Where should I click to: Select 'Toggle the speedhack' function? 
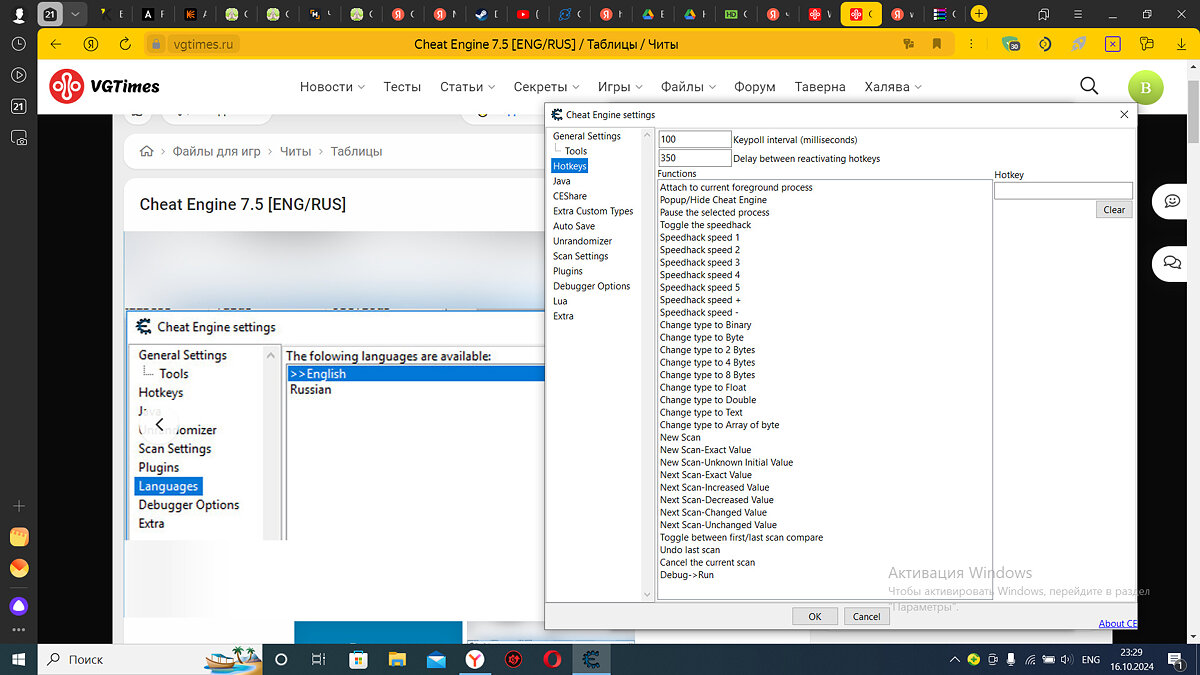(x=705, y=225)
